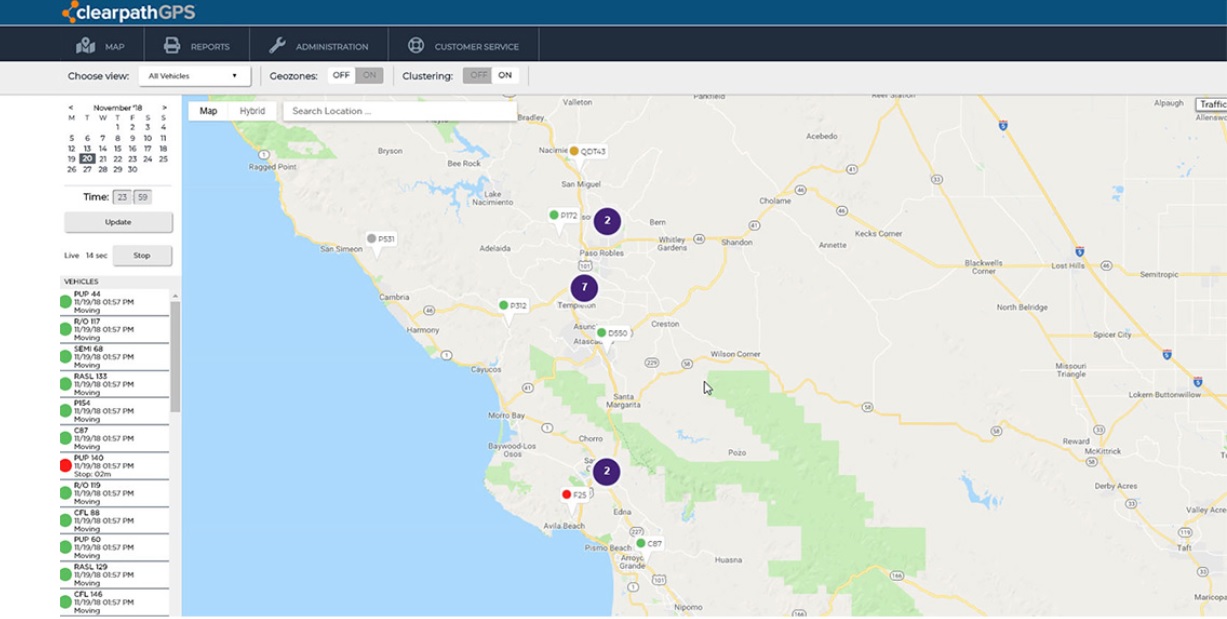Click the P172 vehicle marker on map
1227x619 pixels.
pos(553,215)
